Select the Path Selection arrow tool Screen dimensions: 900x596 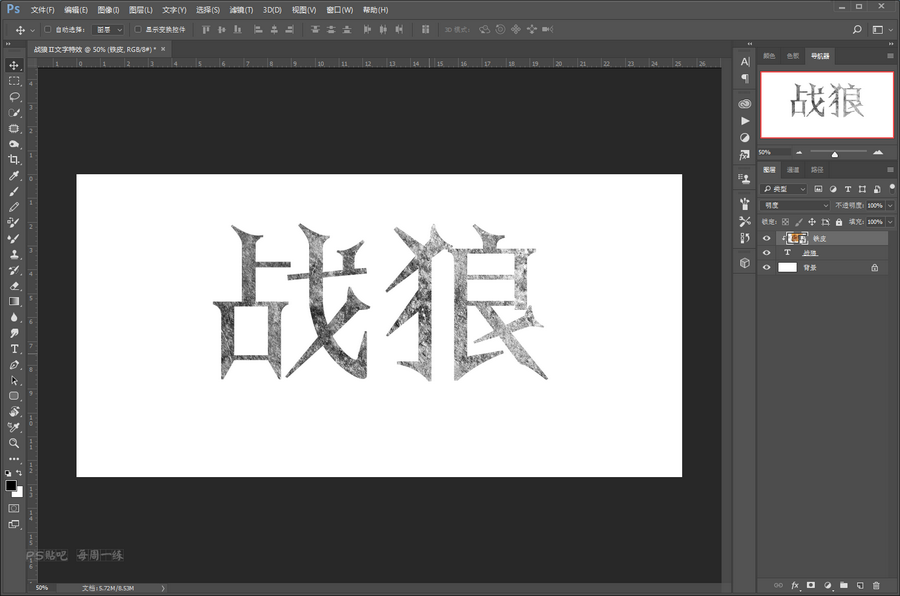point(14,380)
